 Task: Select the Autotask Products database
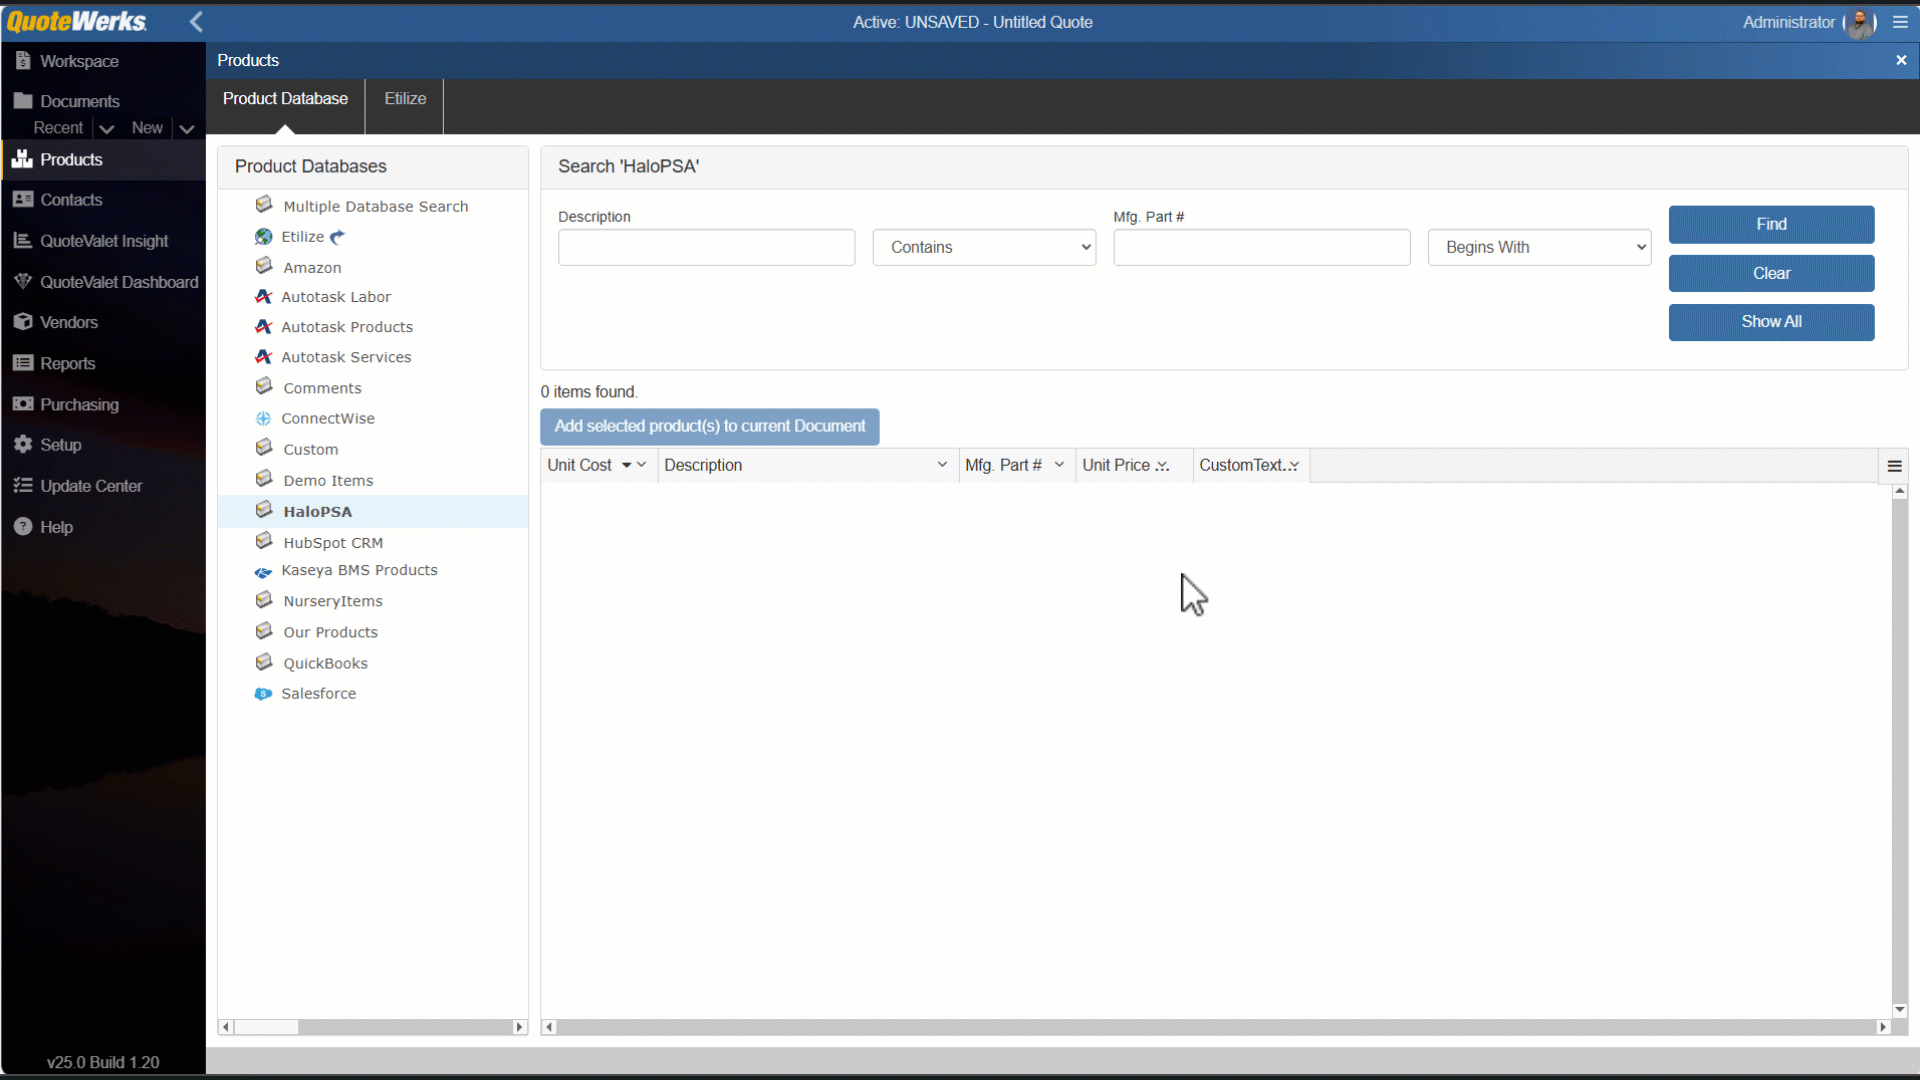point(346,327)
